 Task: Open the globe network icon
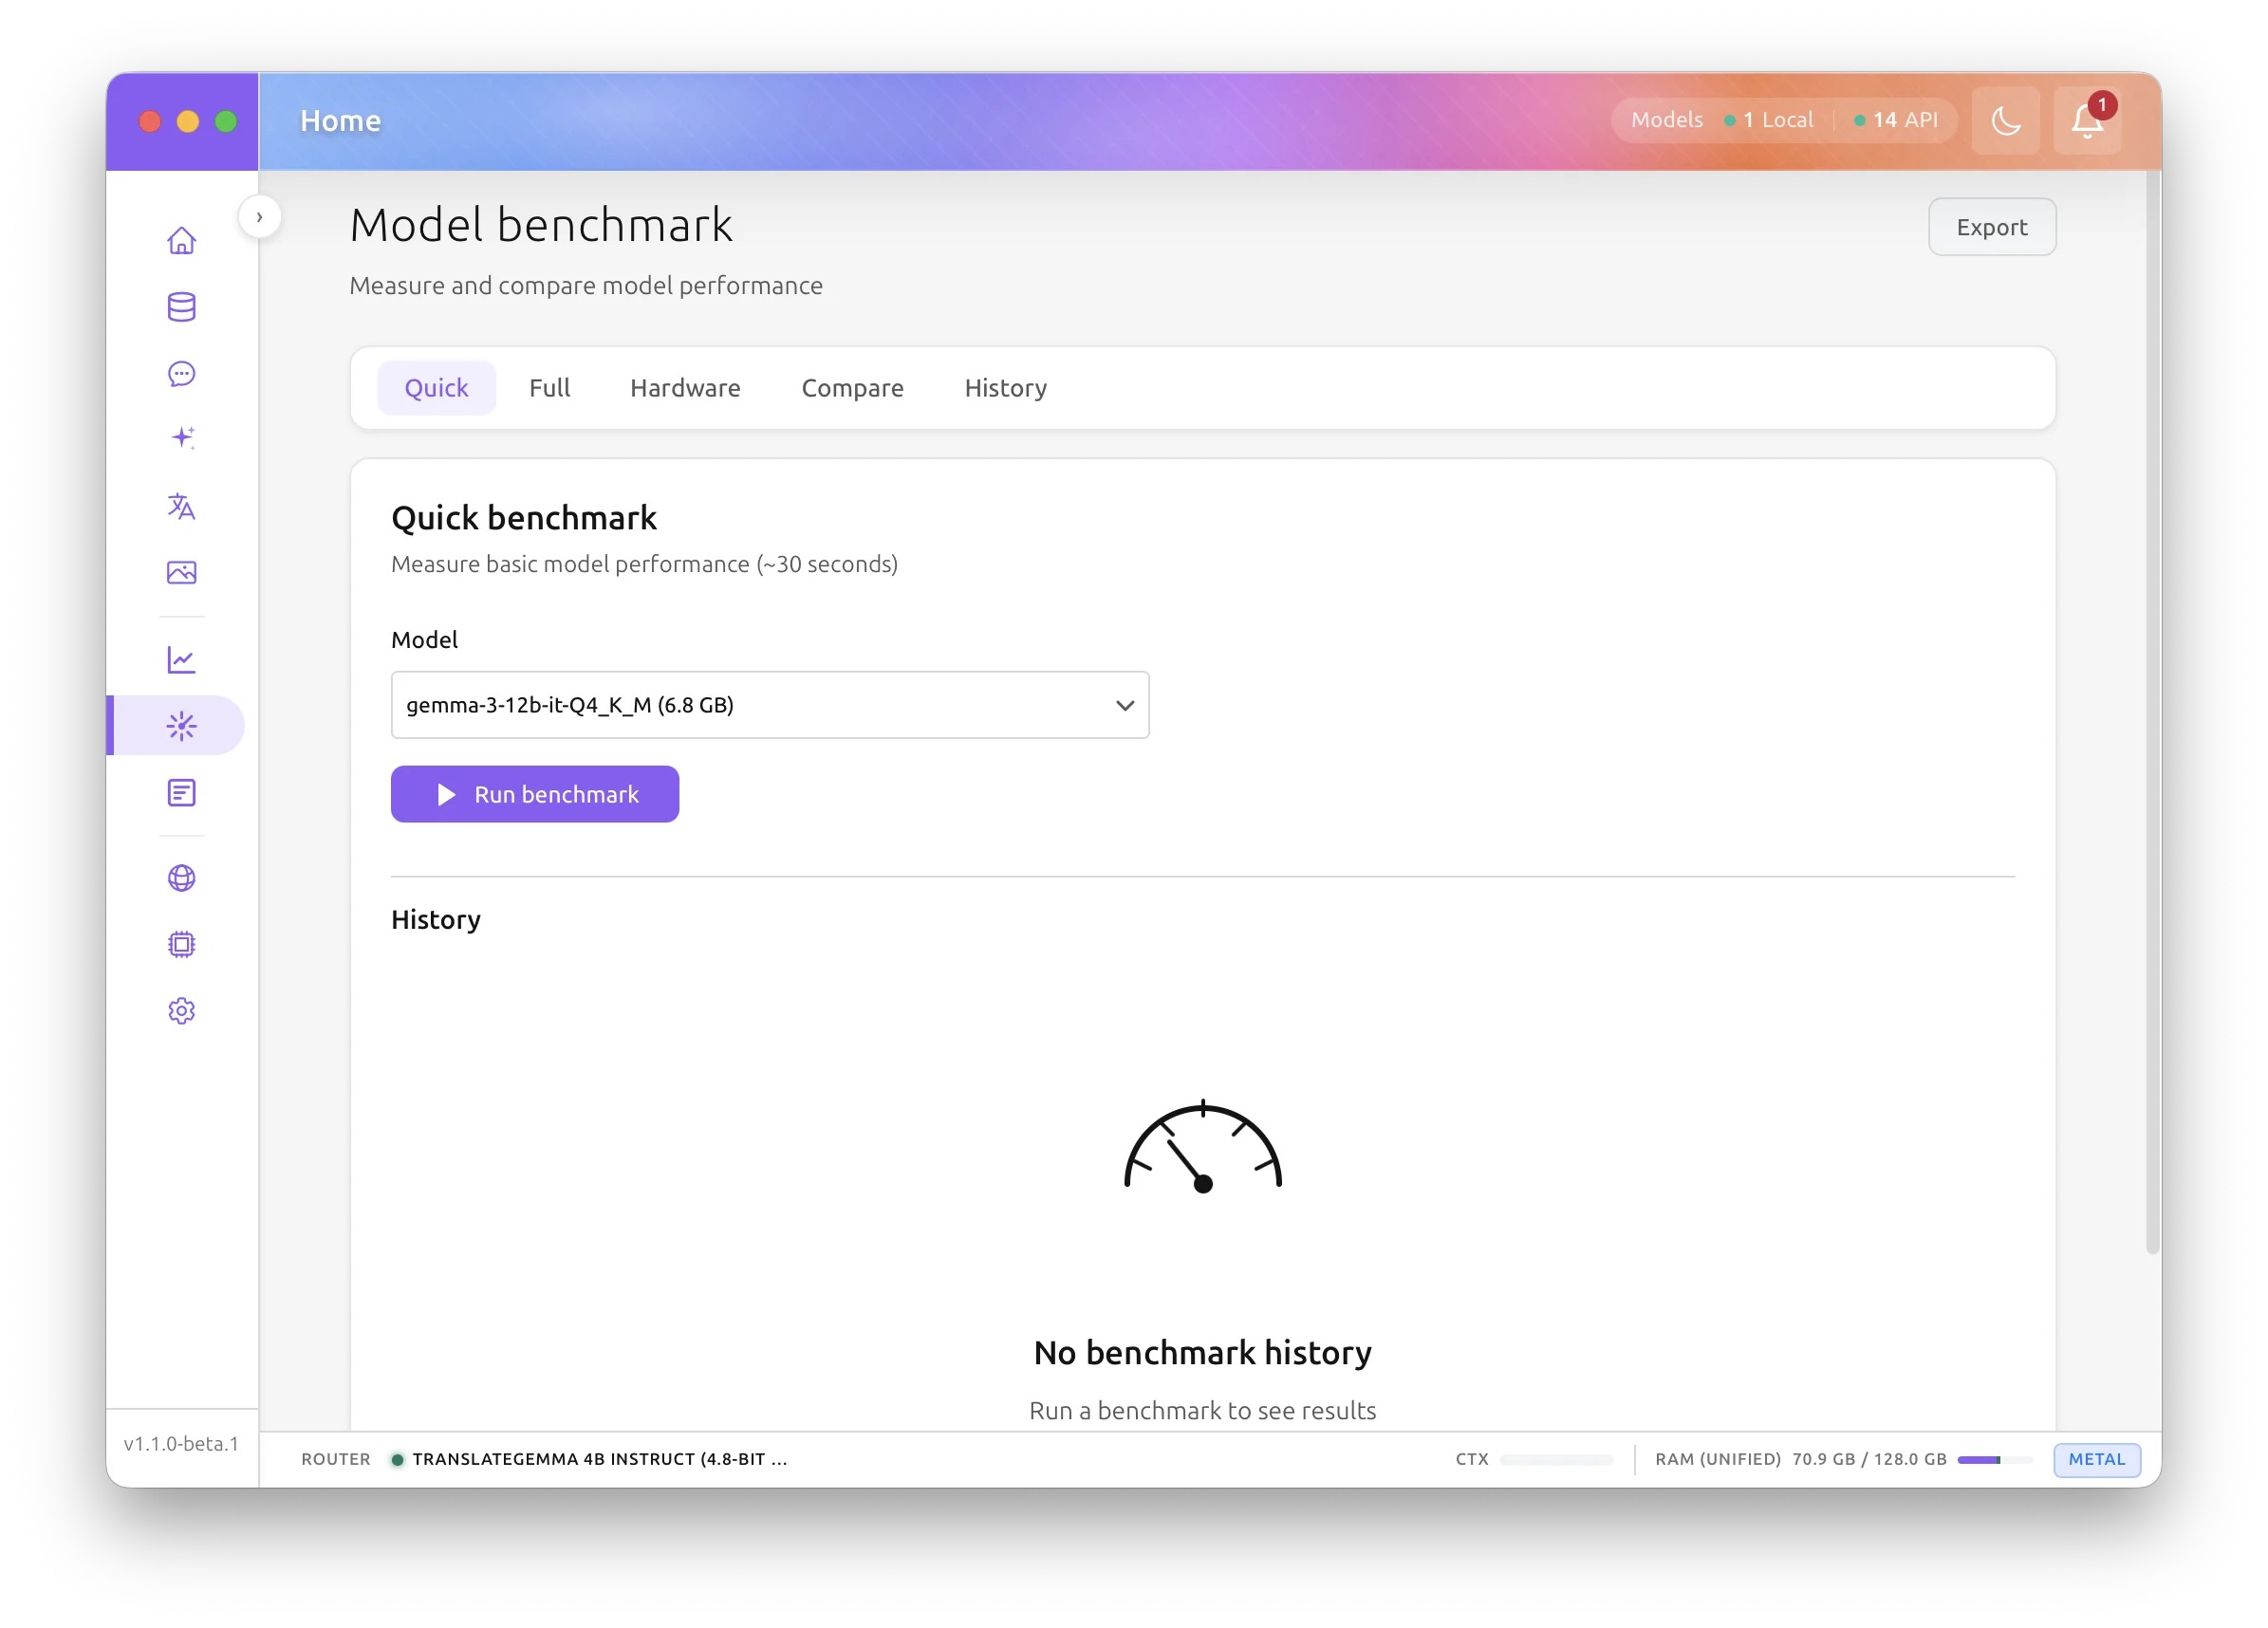point(181,879)
